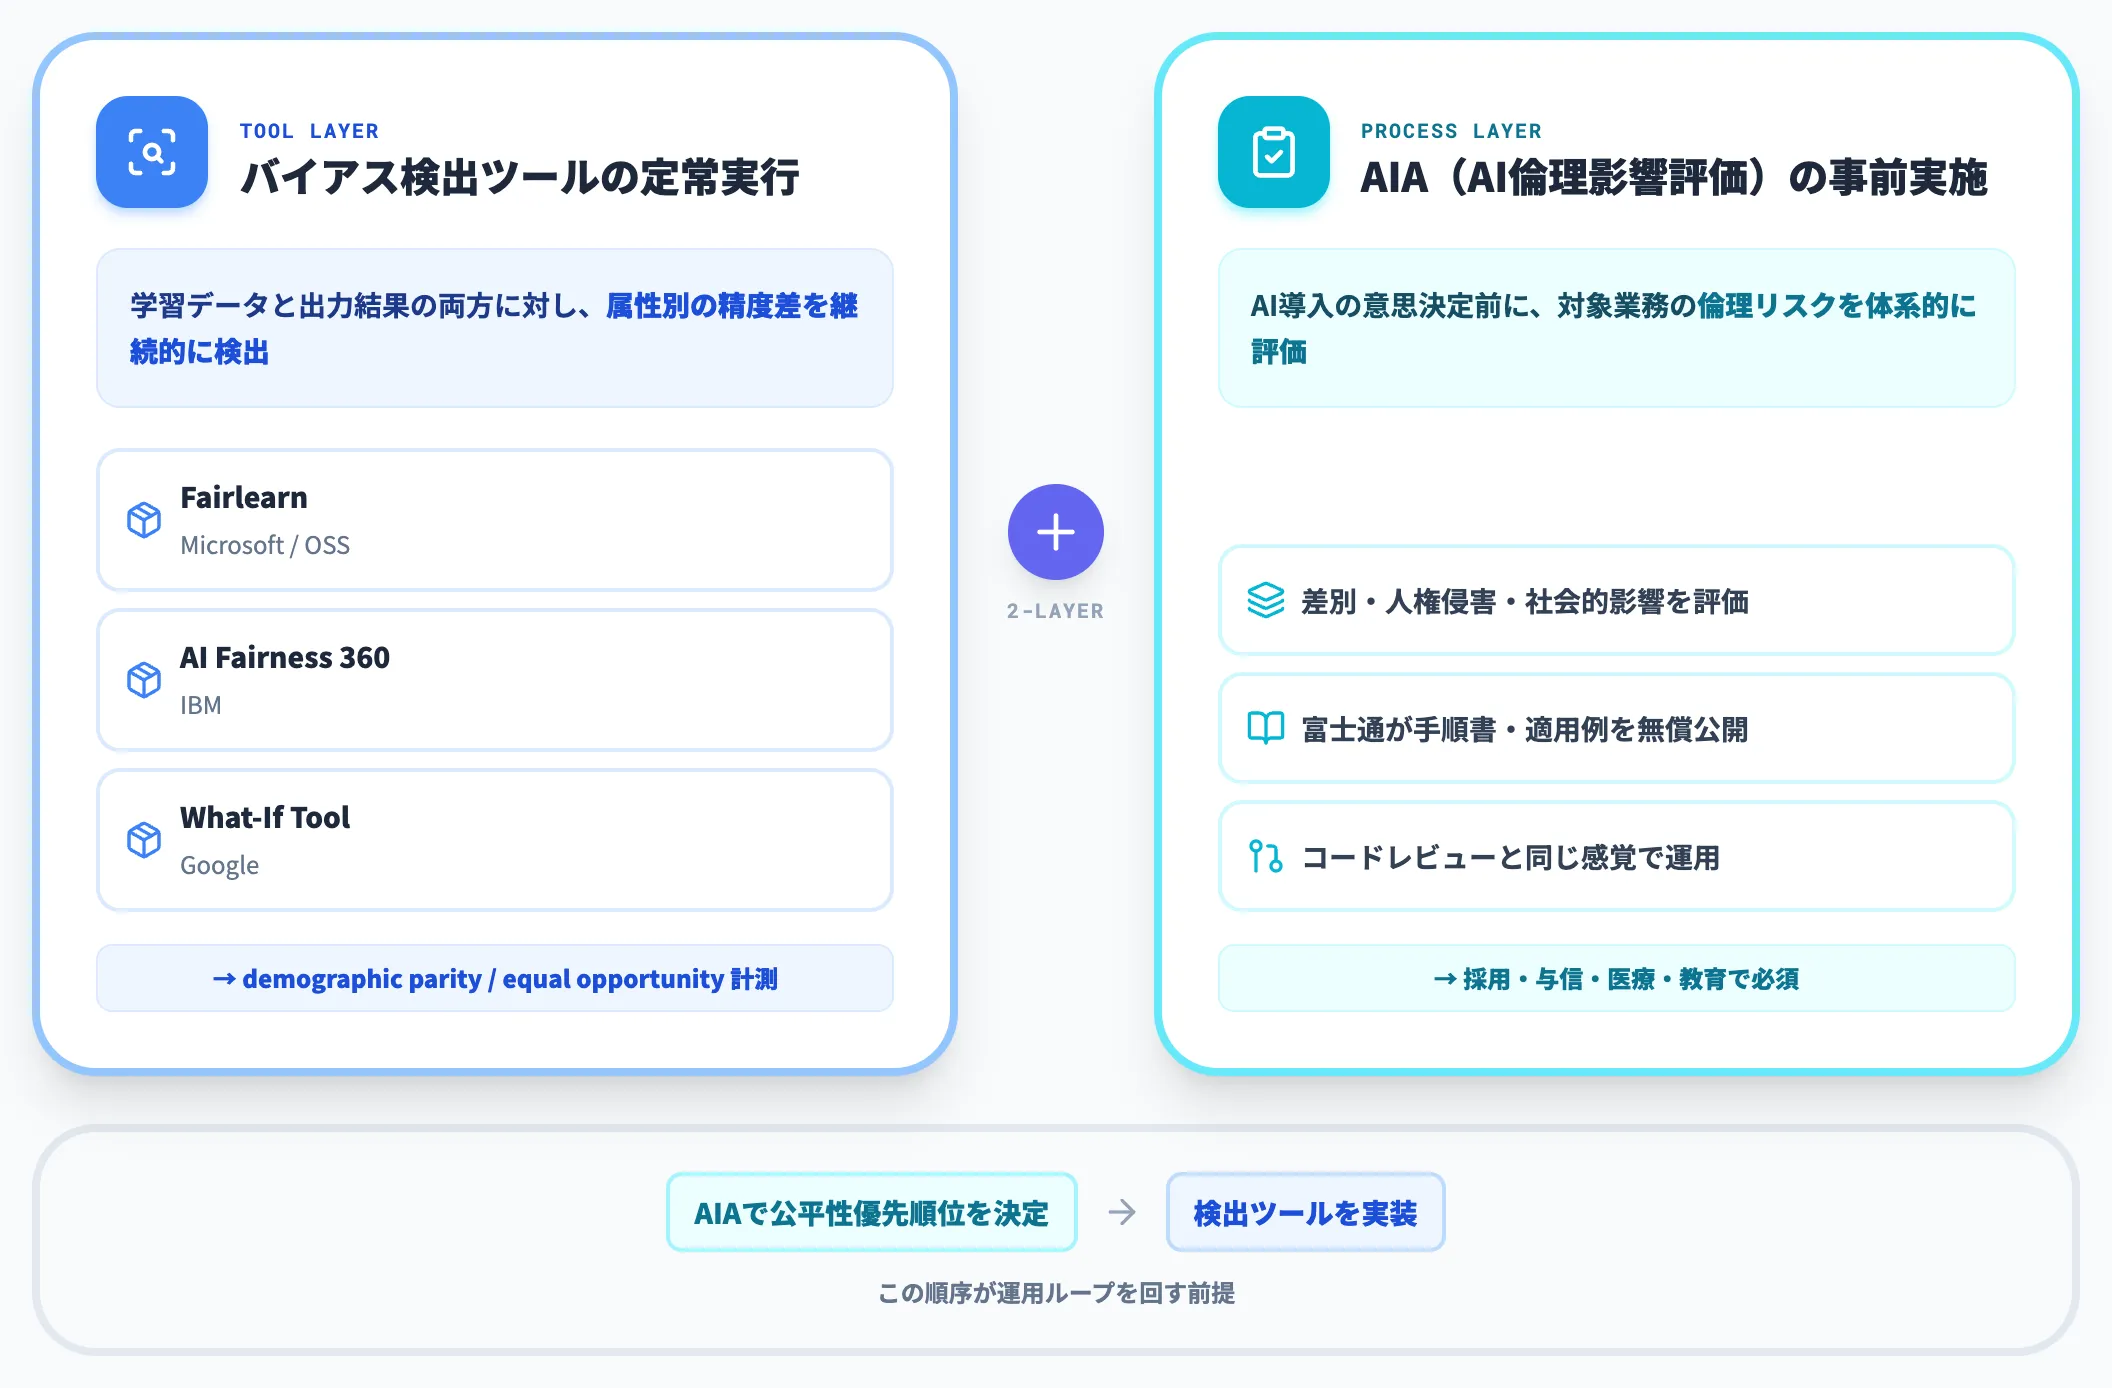Click the コードレビューと同じ感覚で運用 row

click(1617, 856)
